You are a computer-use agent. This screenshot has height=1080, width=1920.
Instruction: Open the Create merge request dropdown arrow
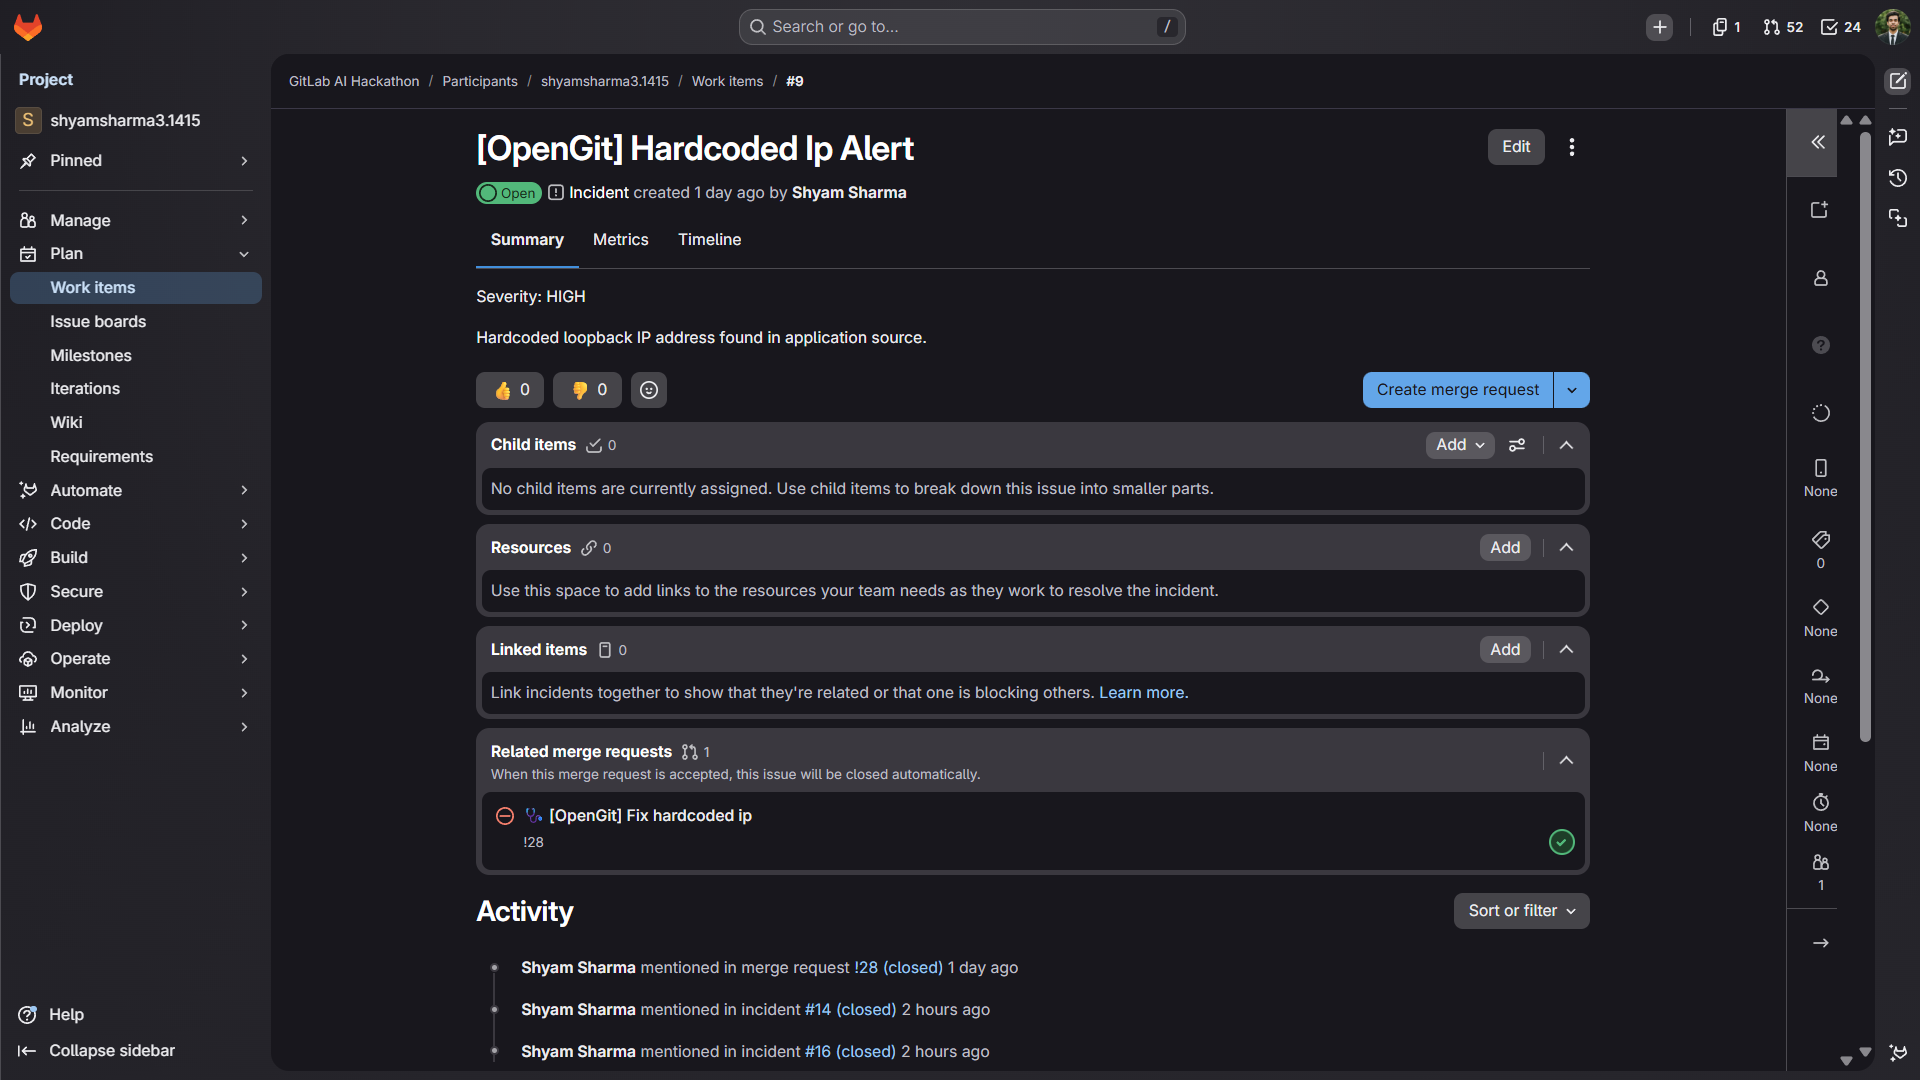click(x=1572, y=390)
